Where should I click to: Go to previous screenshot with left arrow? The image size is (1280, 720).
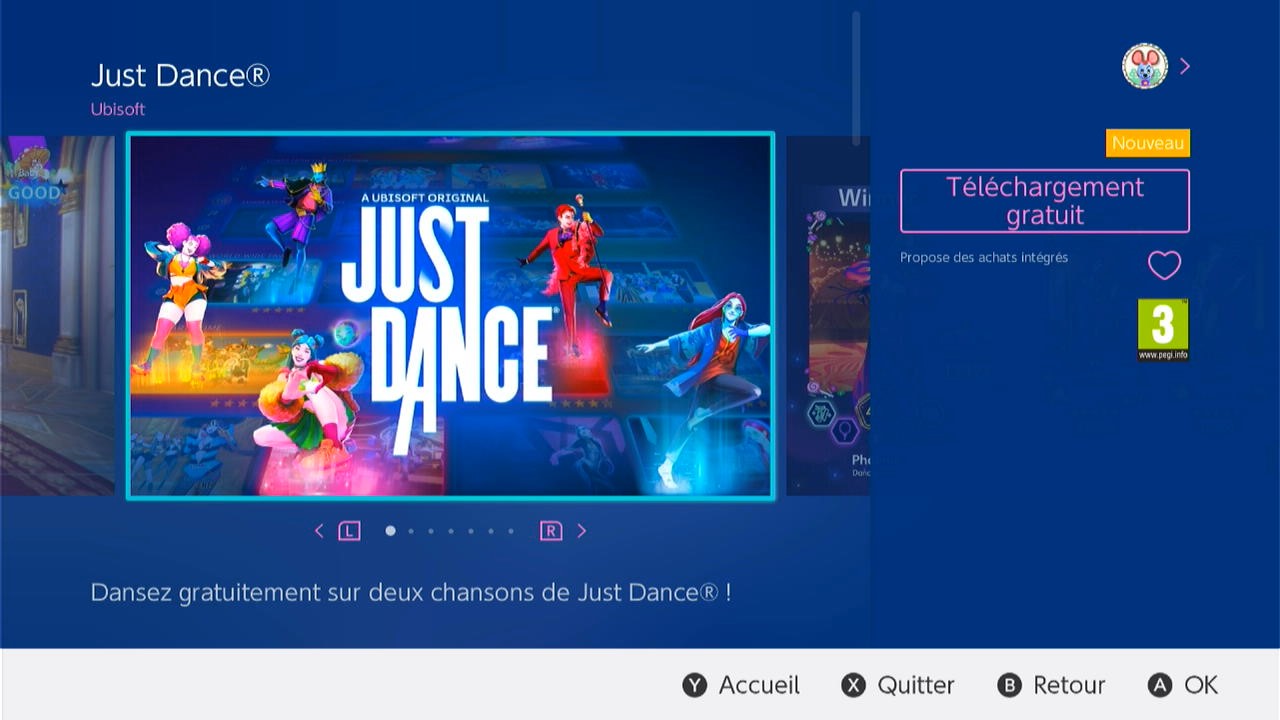[319, 531]
